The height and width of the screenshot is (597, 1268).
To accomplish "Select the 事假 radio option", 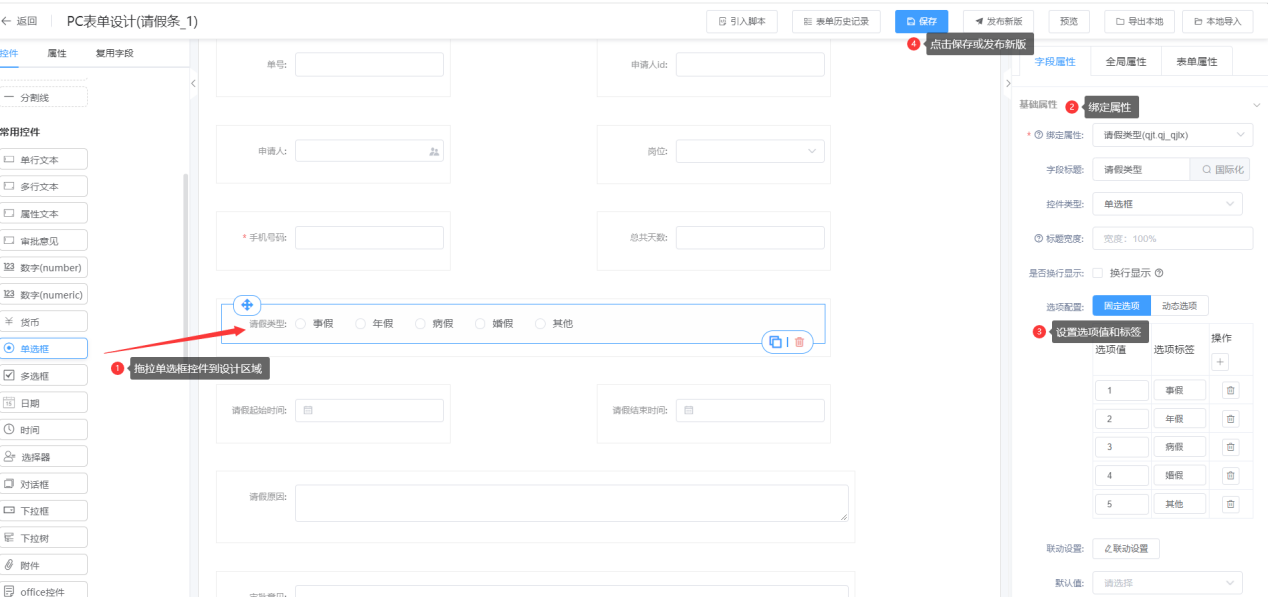I will pos(300,324).
